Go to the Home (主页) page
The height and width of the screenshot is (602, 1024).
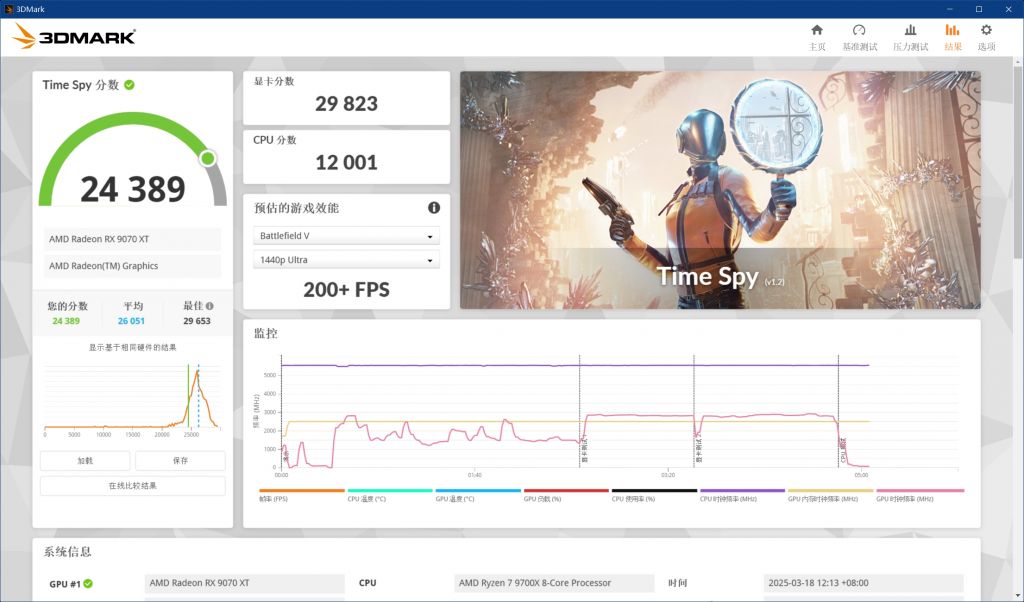coord(817,37)
